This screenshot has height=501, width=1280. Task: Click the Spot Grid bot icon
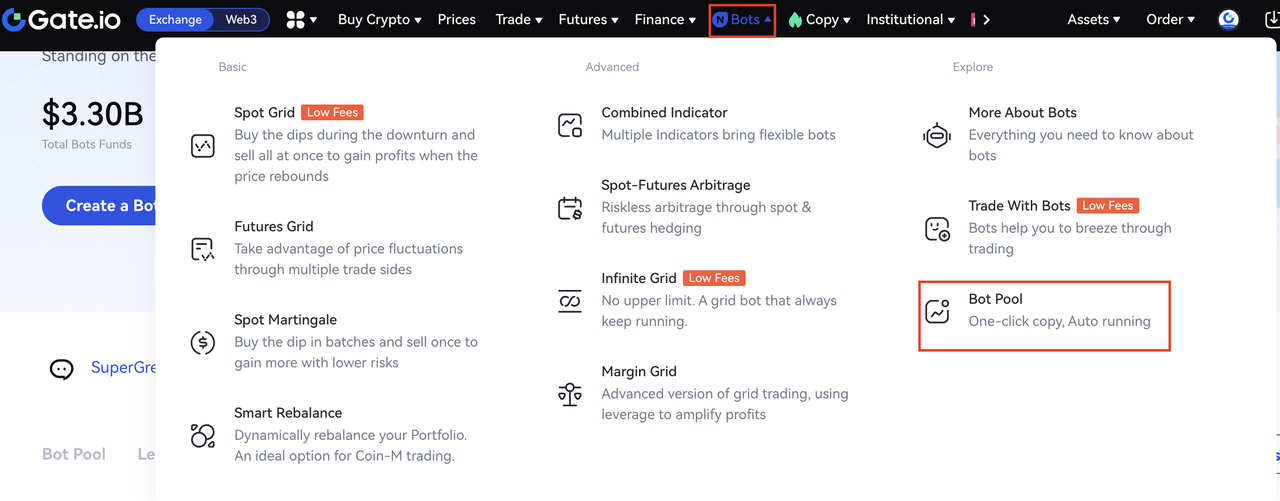pyautogui.click(x=203, y=146)
